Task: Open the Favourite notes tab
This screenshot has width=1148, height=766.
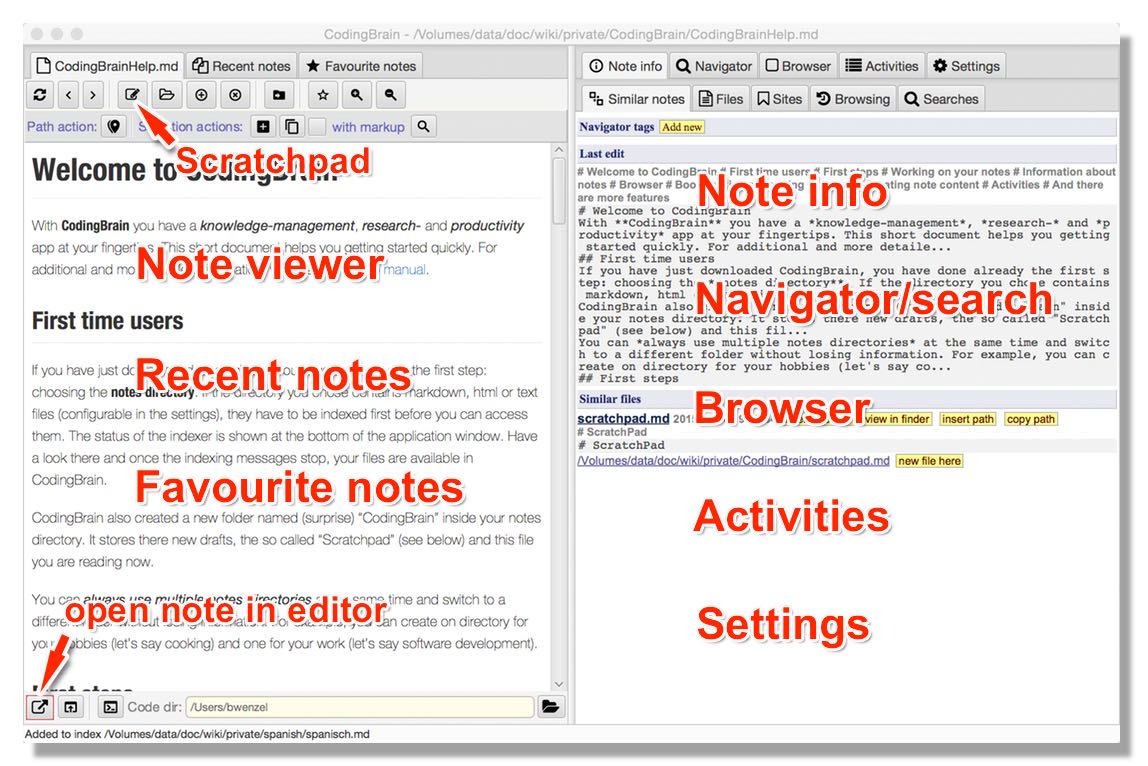Action: [x=361, y=66]
